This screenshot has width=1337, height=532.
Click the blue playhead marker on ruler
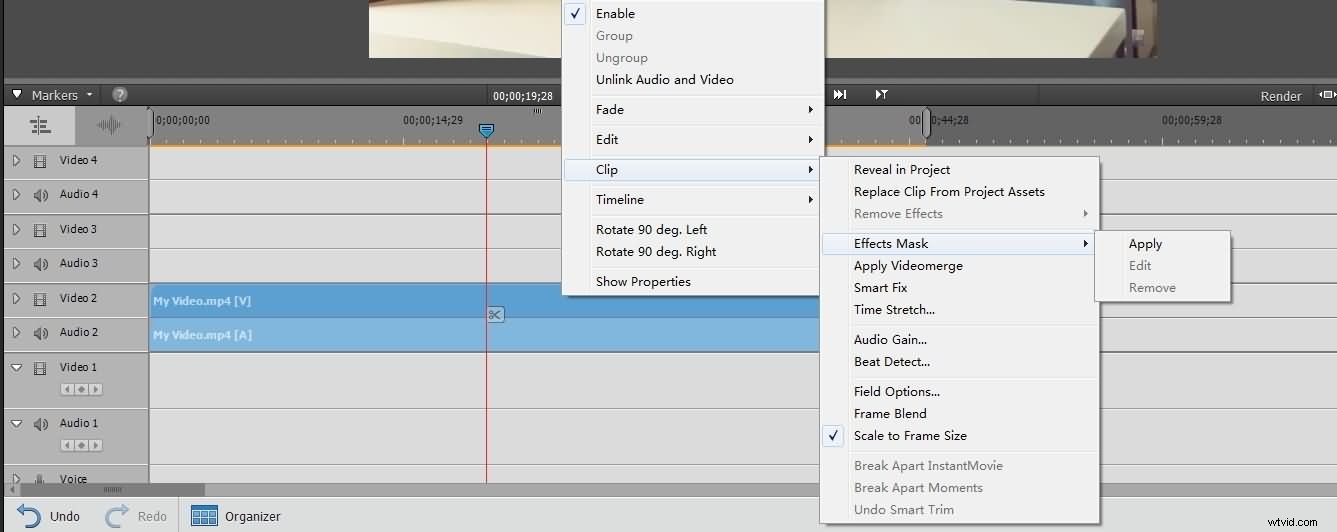point(486,131)
